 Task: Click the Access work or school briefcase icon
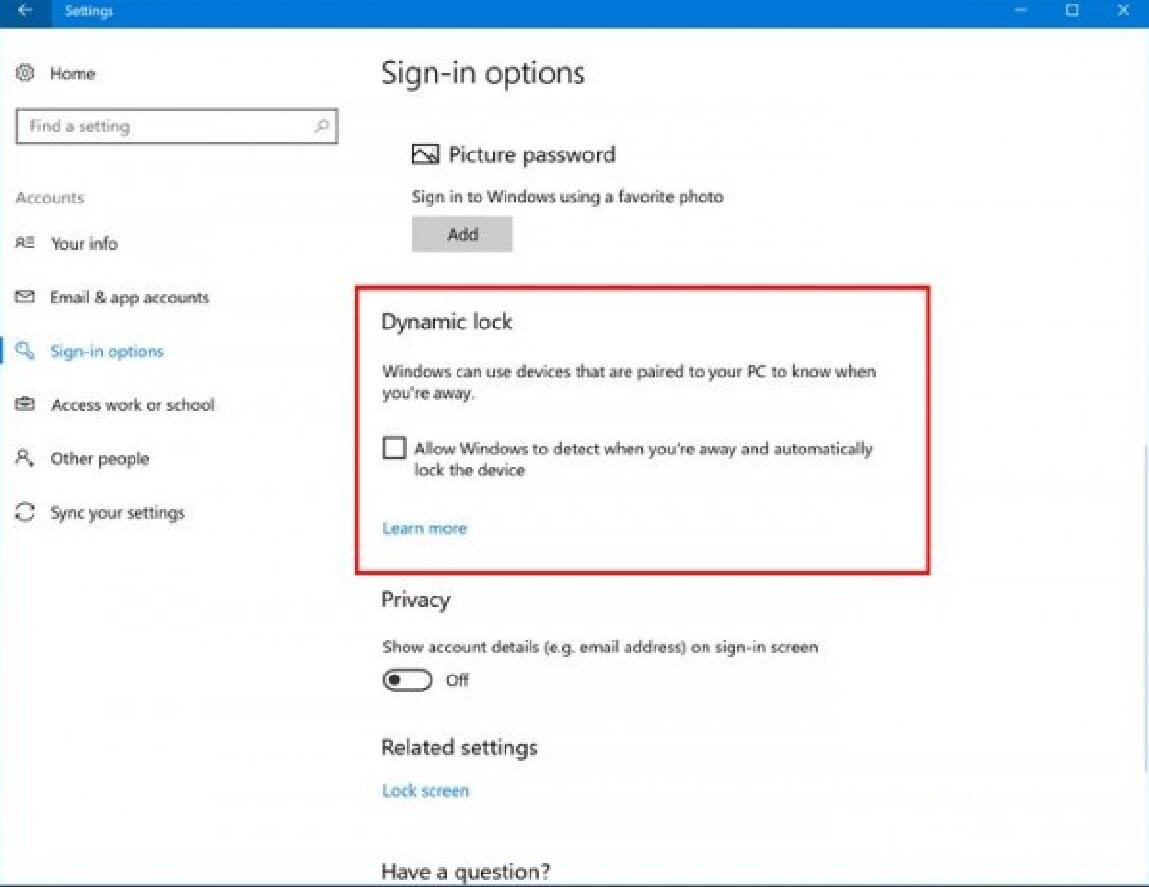pyautogui.click(x=25, y=404)
